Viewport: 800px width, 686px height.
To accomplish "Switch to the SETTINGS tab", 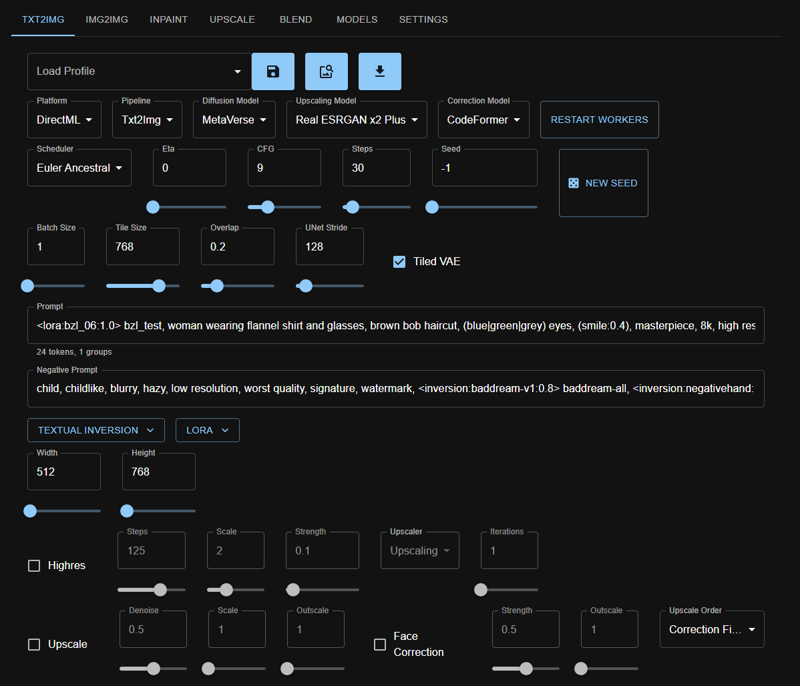I will pos(423,19).
